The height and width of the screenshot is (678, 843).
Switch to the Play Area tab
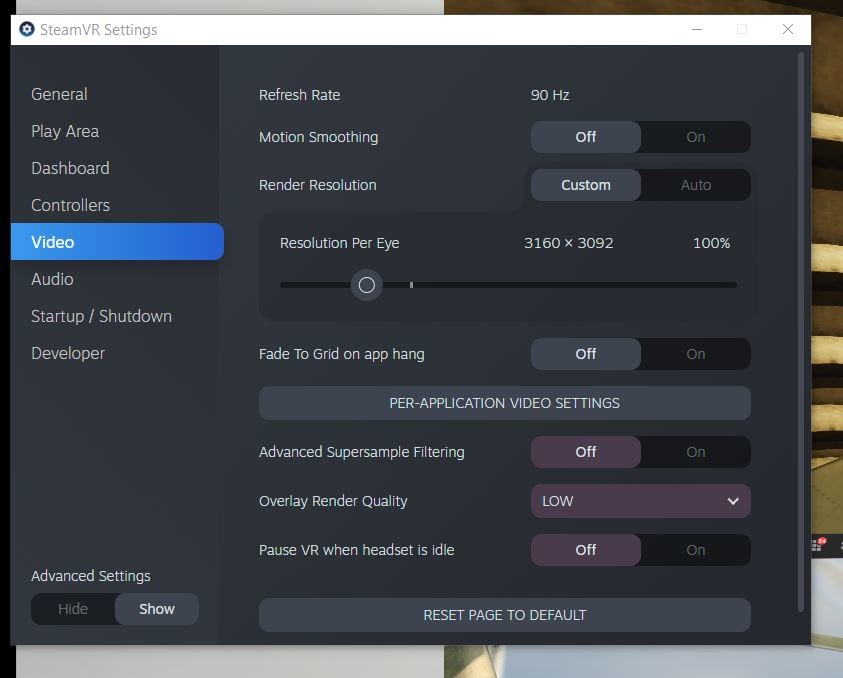[65, 131]
